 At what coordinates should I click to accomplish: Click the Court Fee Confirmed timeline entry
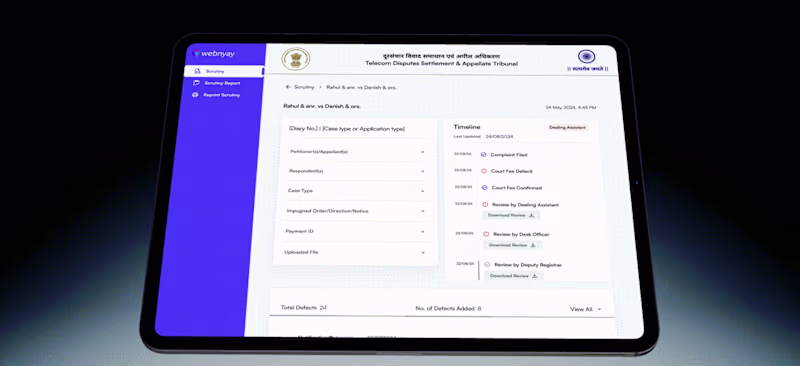tap(517, 188)
